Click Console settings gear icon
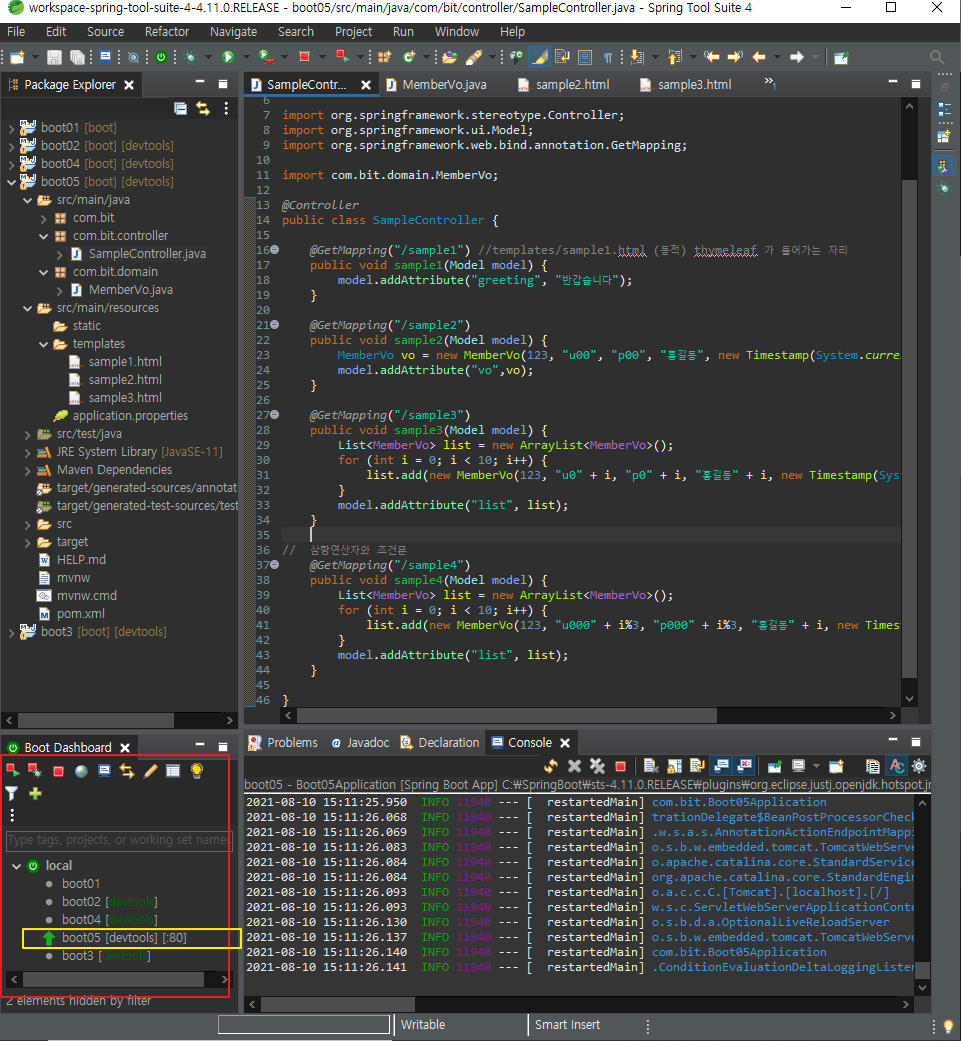 919,766
